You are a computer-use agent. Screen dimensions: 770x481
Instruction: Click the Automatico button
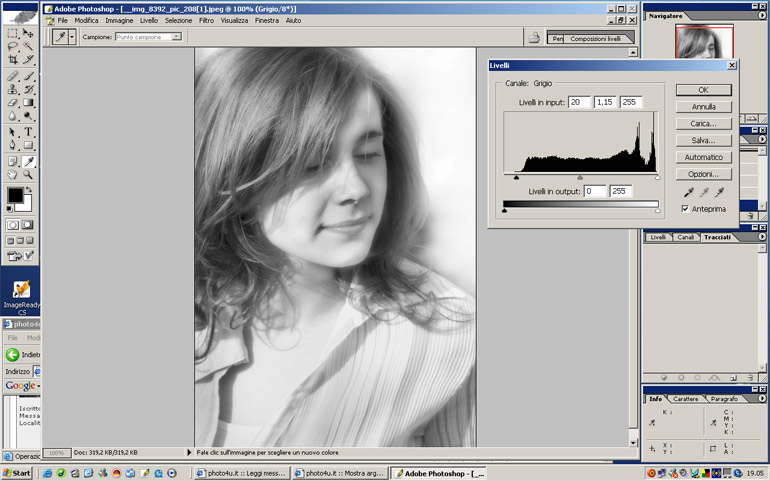click(x=704, y=157)
